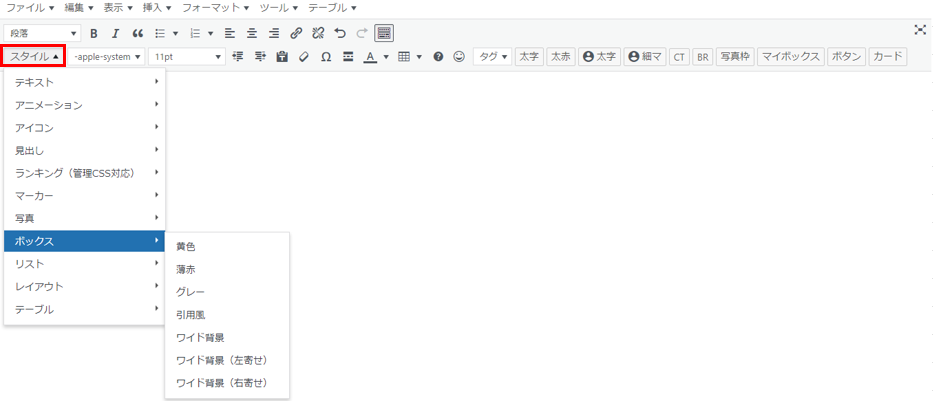Open the フォーマット menu in the menu bar

tap(215, 7)
